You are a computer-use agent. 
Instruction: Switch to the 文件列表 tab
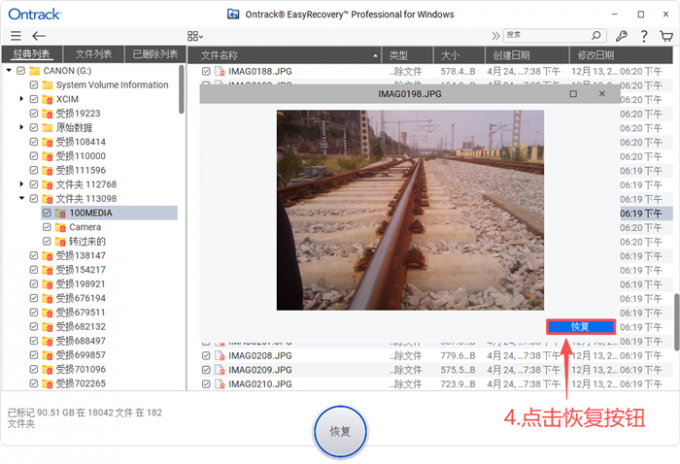[93, 54]
